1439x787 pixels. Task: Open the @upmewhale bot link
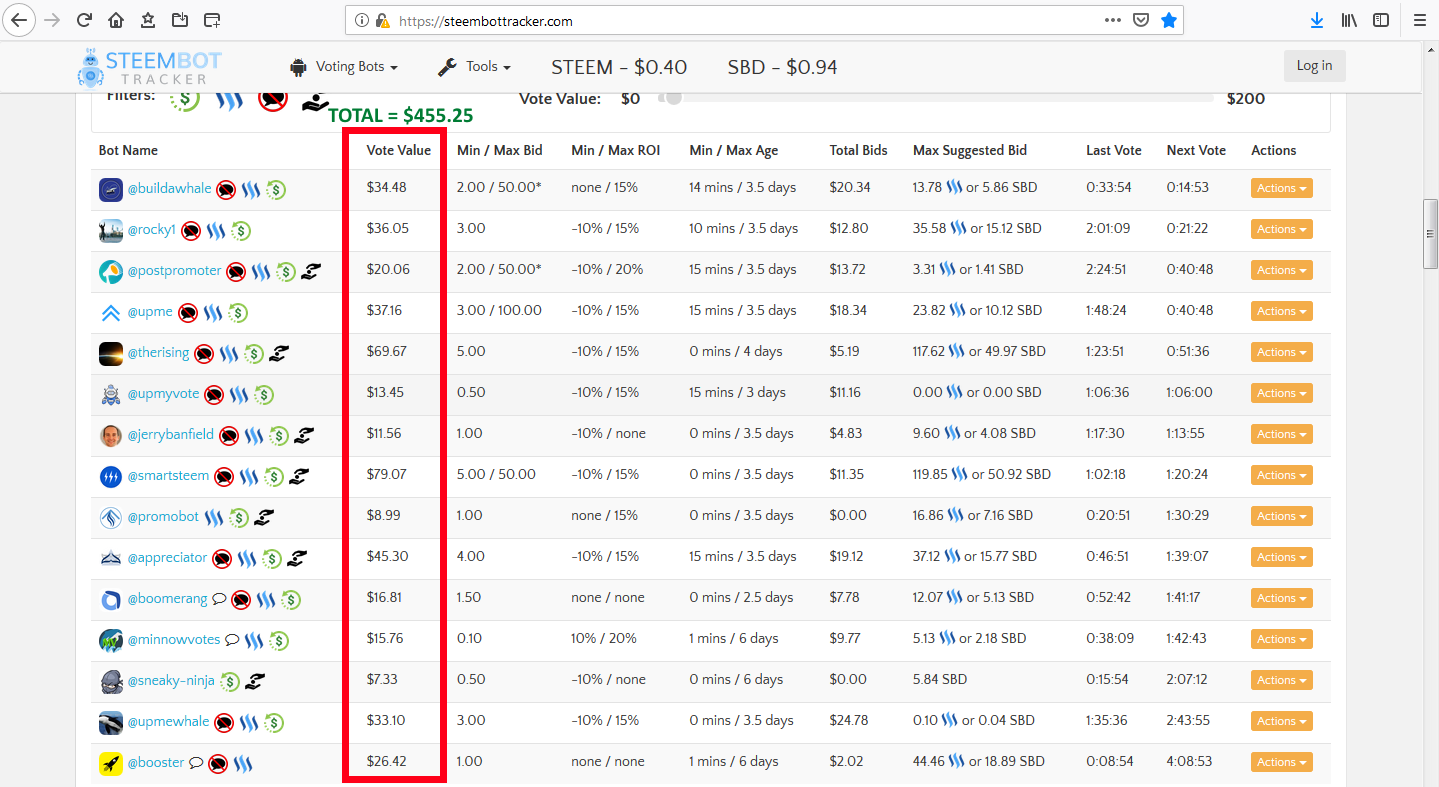point(168,721)
